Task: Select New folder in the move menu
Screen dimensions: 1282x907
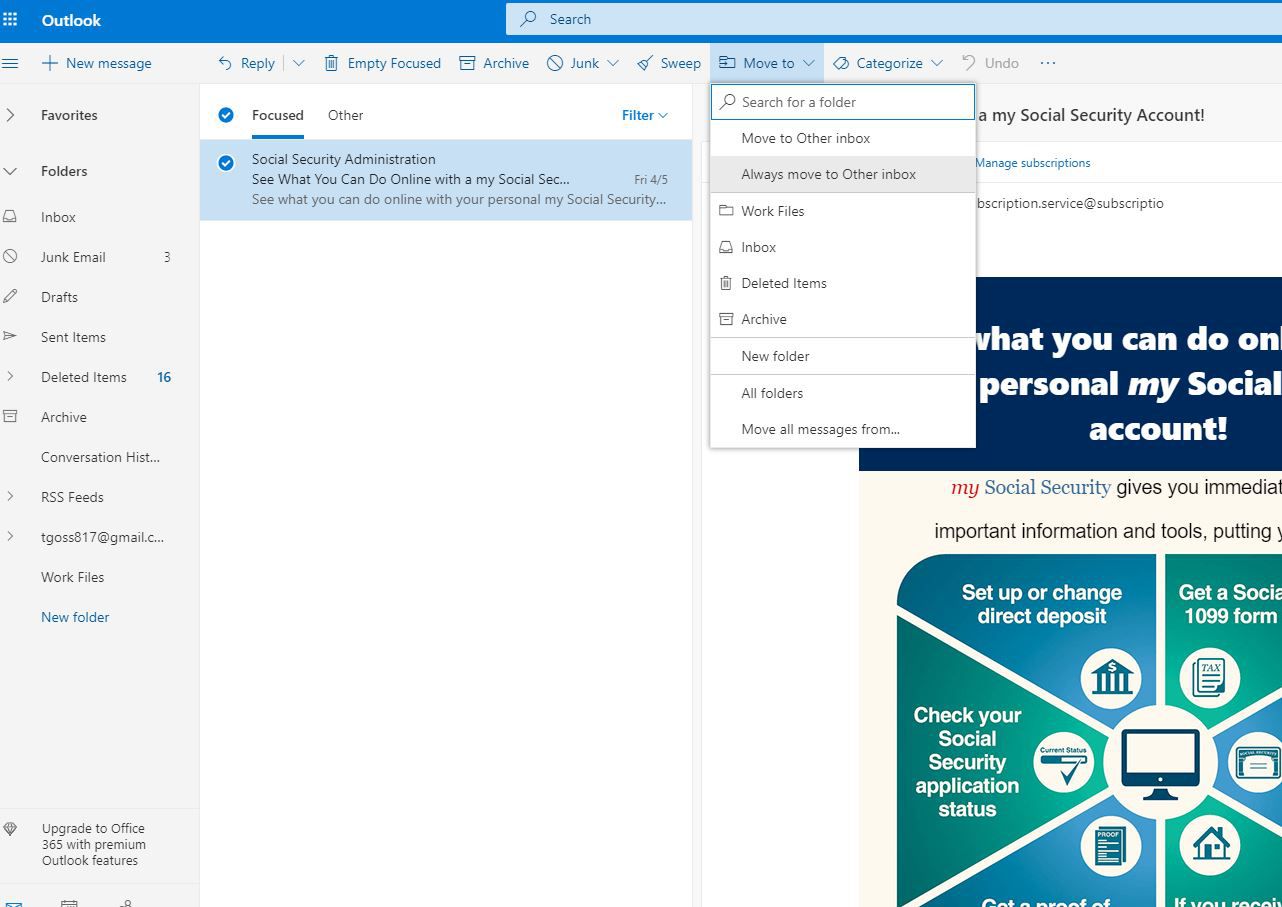Action: [x=843, y=356]
